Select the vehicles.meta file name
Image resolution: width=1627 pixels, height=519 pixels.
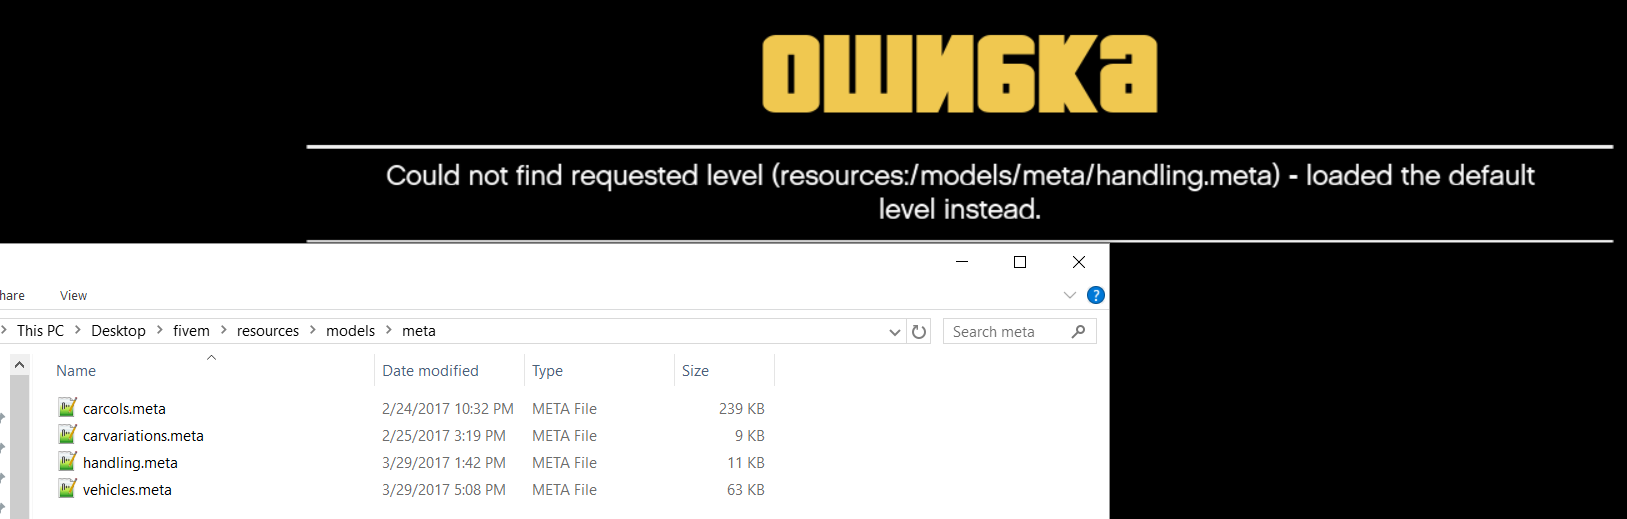(x=127, y=489)
